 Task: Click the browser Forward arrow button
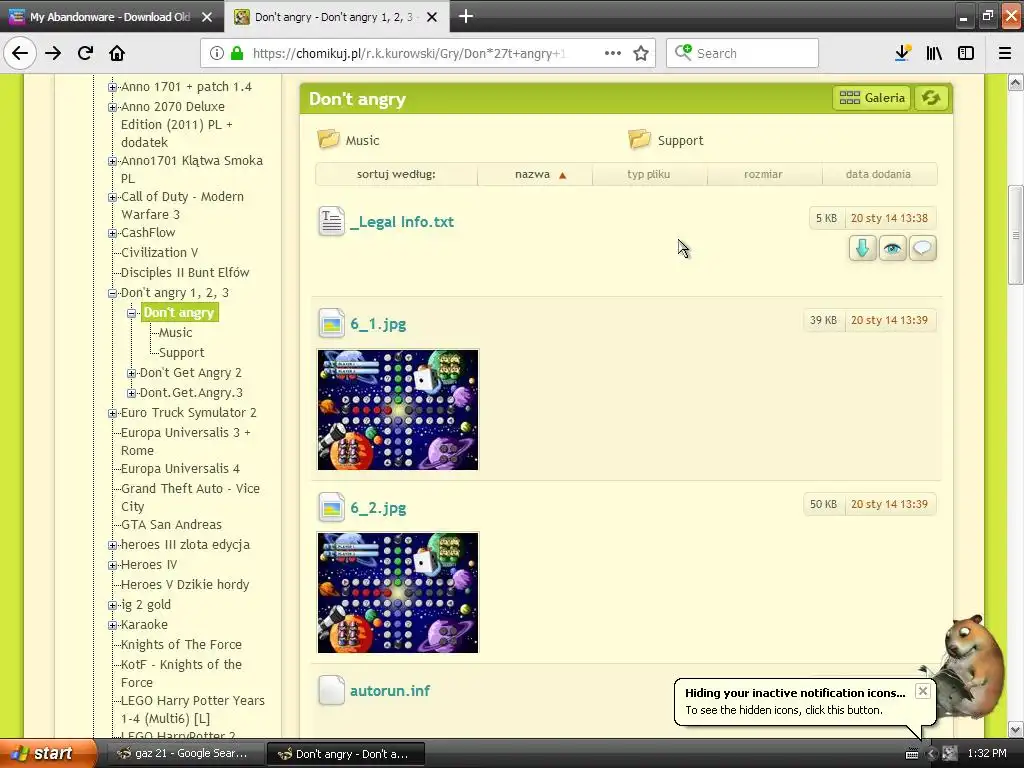pyautogui.click(x=53, y=53)
